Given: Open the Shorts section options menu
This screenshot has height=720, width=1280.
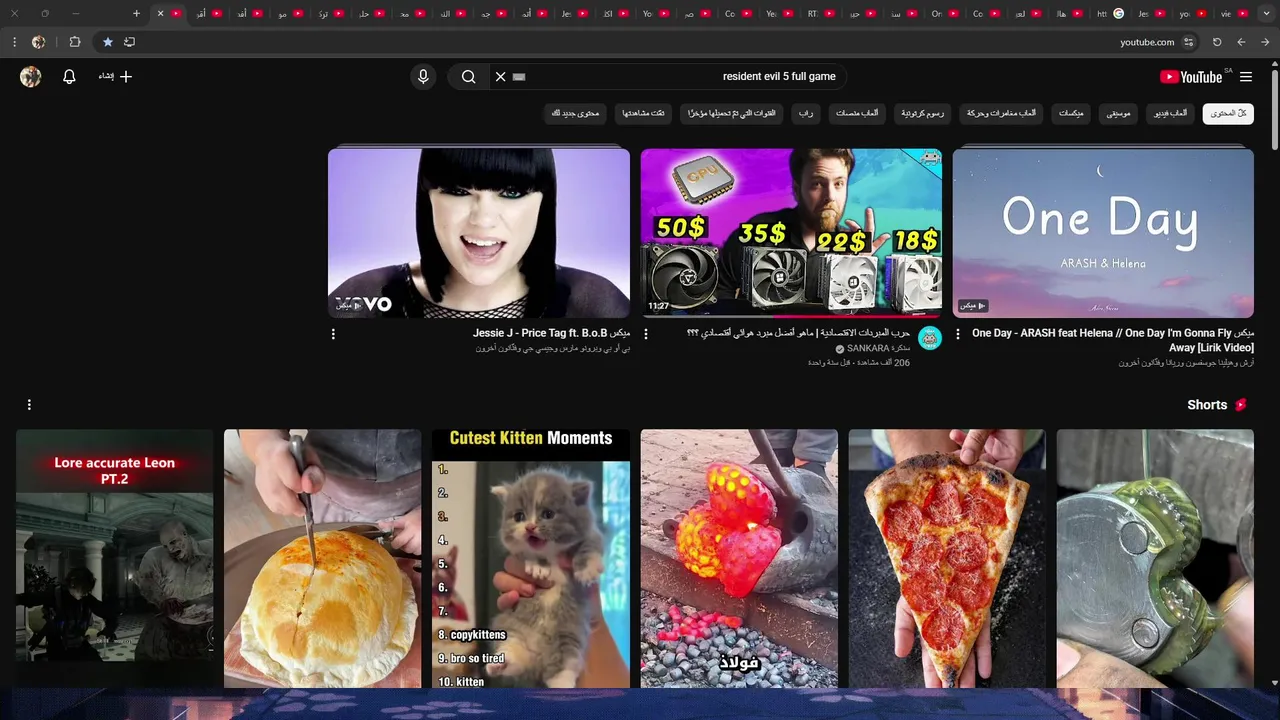Looking at the screenshot, I should click(x=29, y=405).
